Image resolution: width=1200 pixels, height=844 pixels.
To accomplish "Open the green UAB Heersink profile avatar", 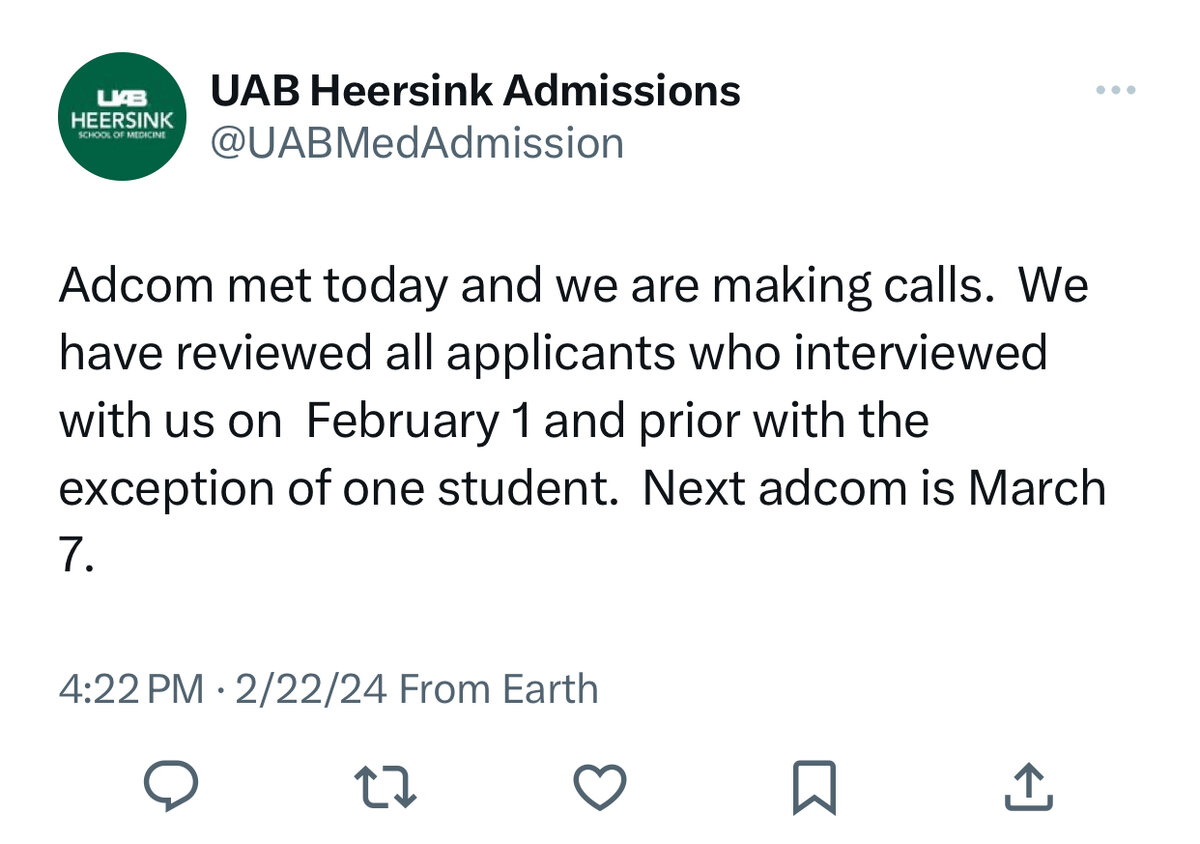I will point(123,116).
